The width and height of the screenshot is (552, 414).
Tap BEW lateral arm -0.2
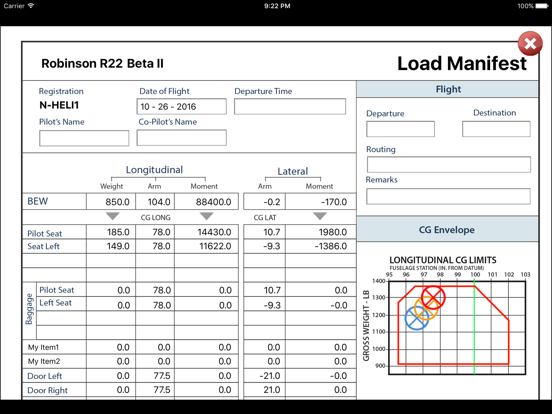(x=264, y=202)
